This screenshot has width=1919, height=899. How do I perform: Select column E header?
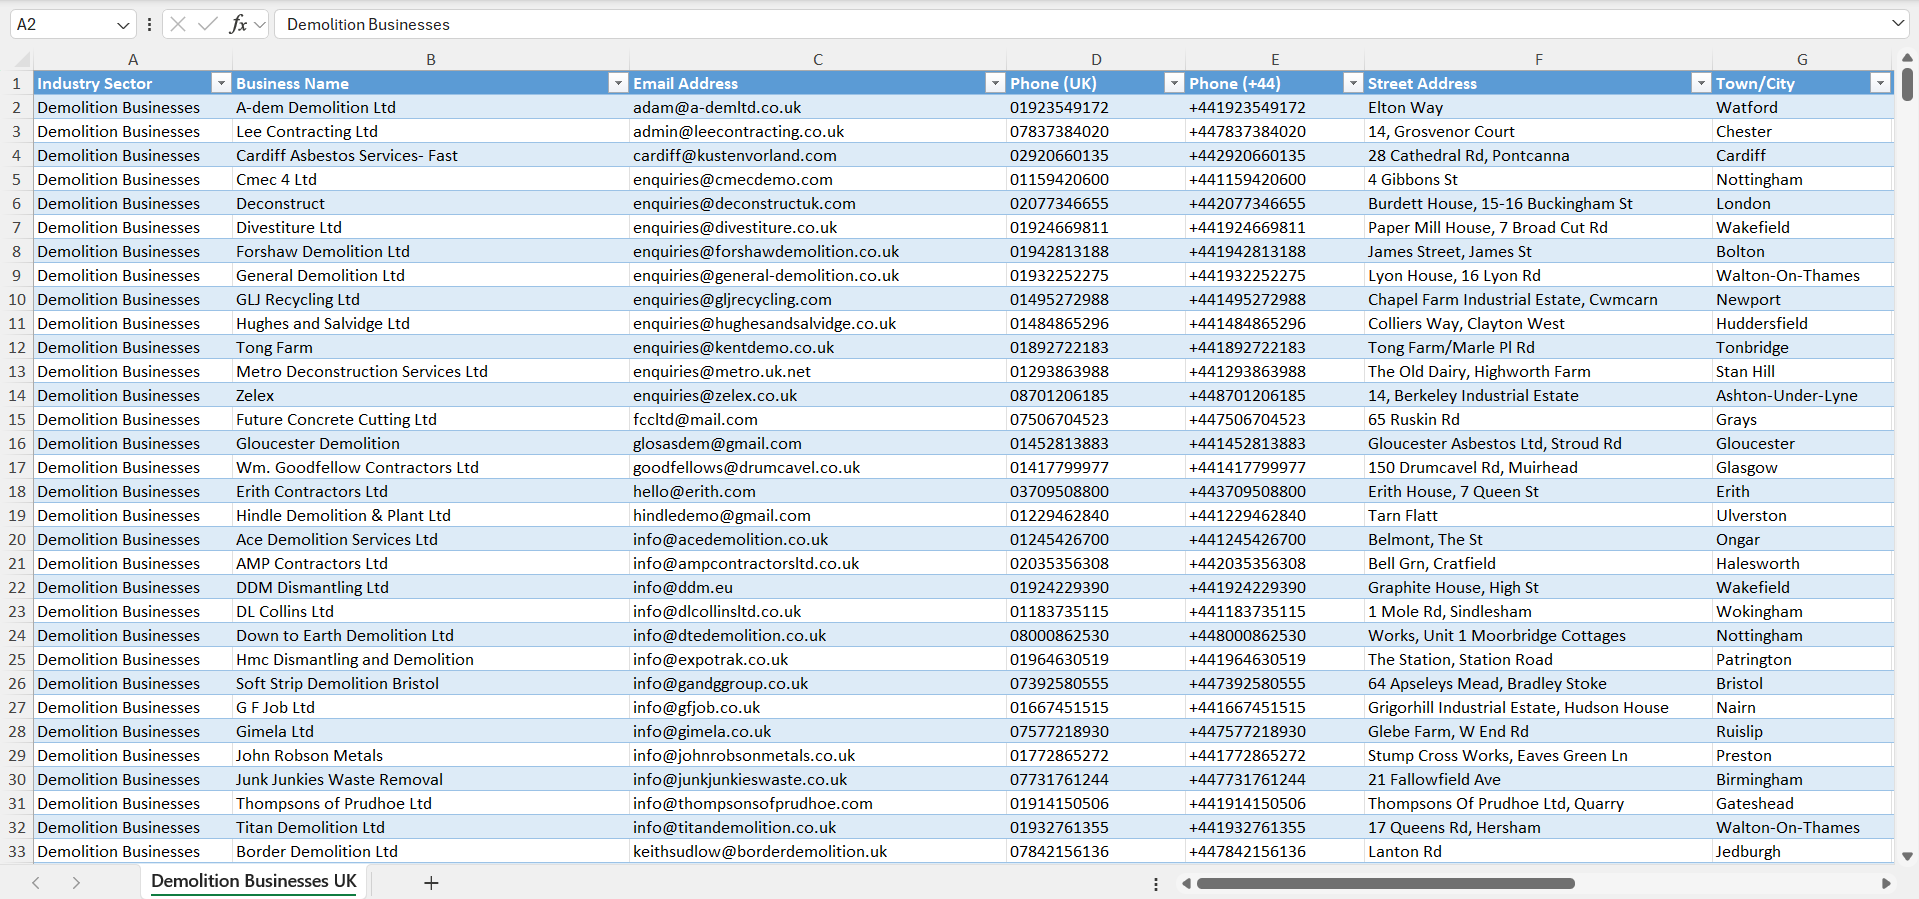point(1275,59)
